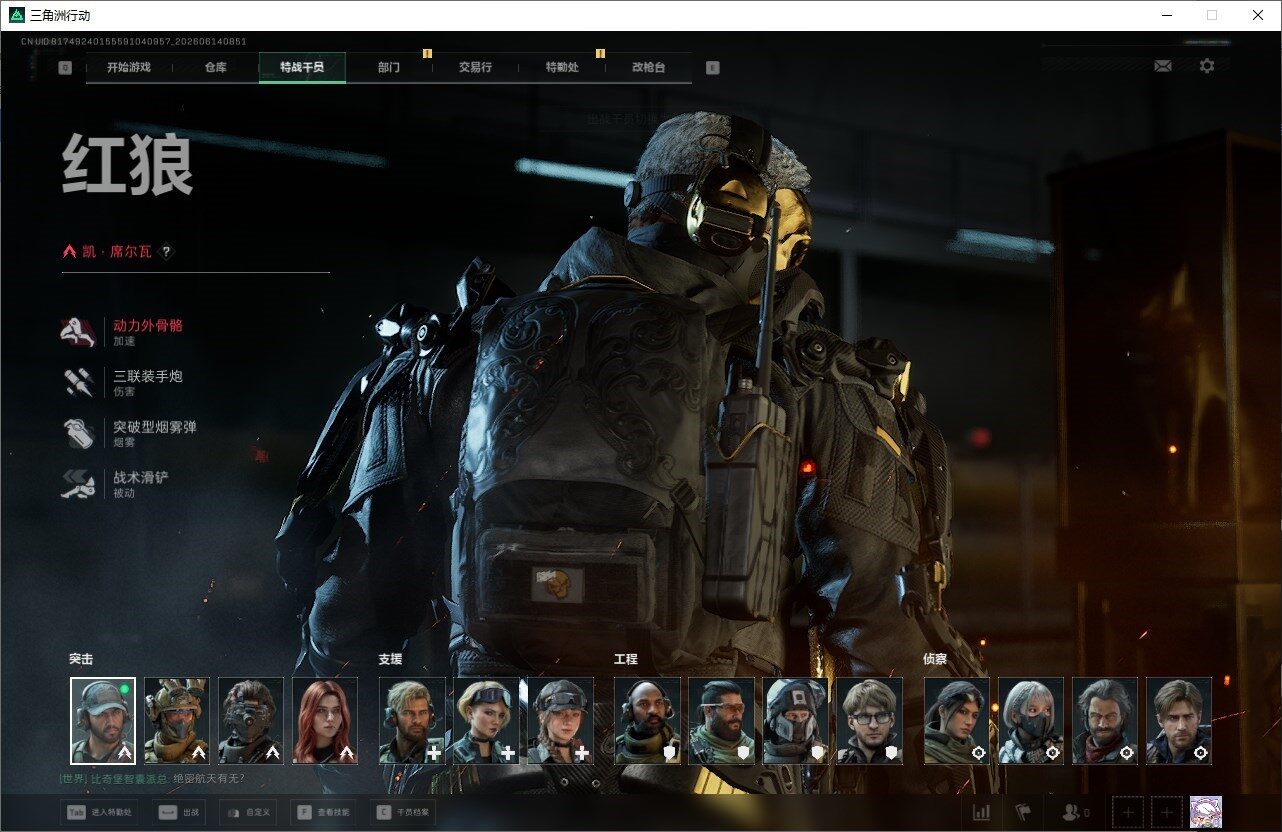
Task: Select the 三联装手炮 skill icon
Action: click(x=79, y=383)
